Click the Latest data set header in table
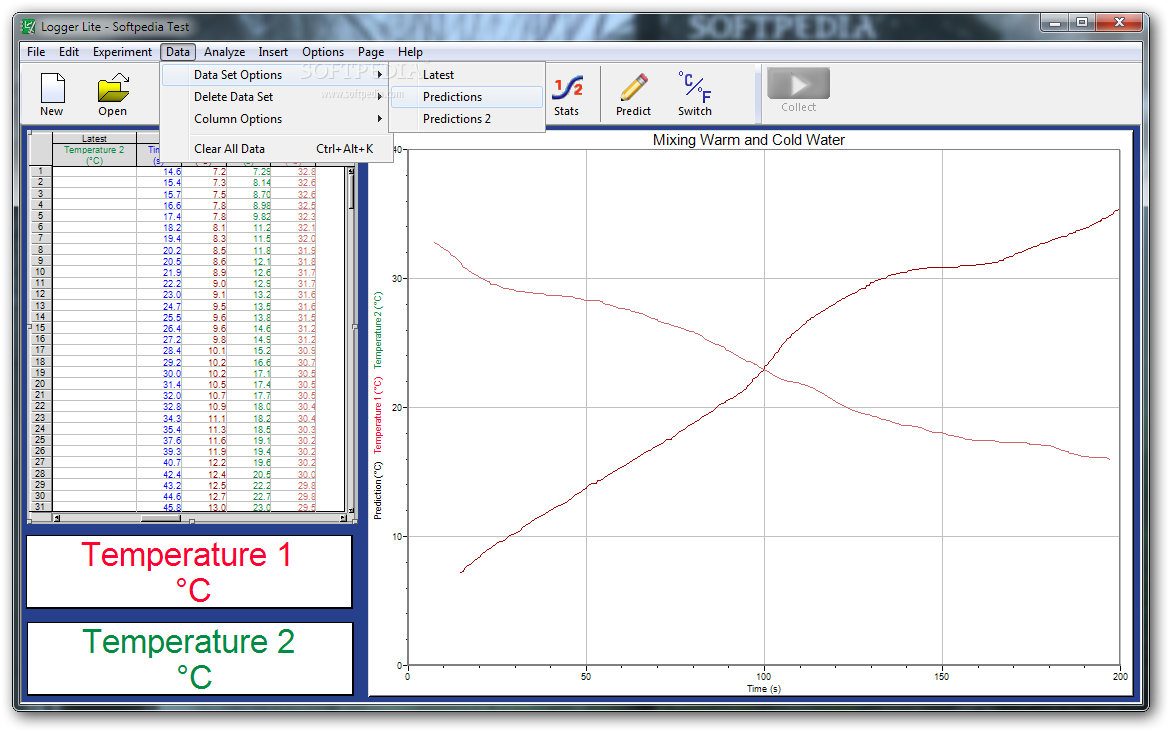This screenshot has height=732, width=1170. point(94,139)
